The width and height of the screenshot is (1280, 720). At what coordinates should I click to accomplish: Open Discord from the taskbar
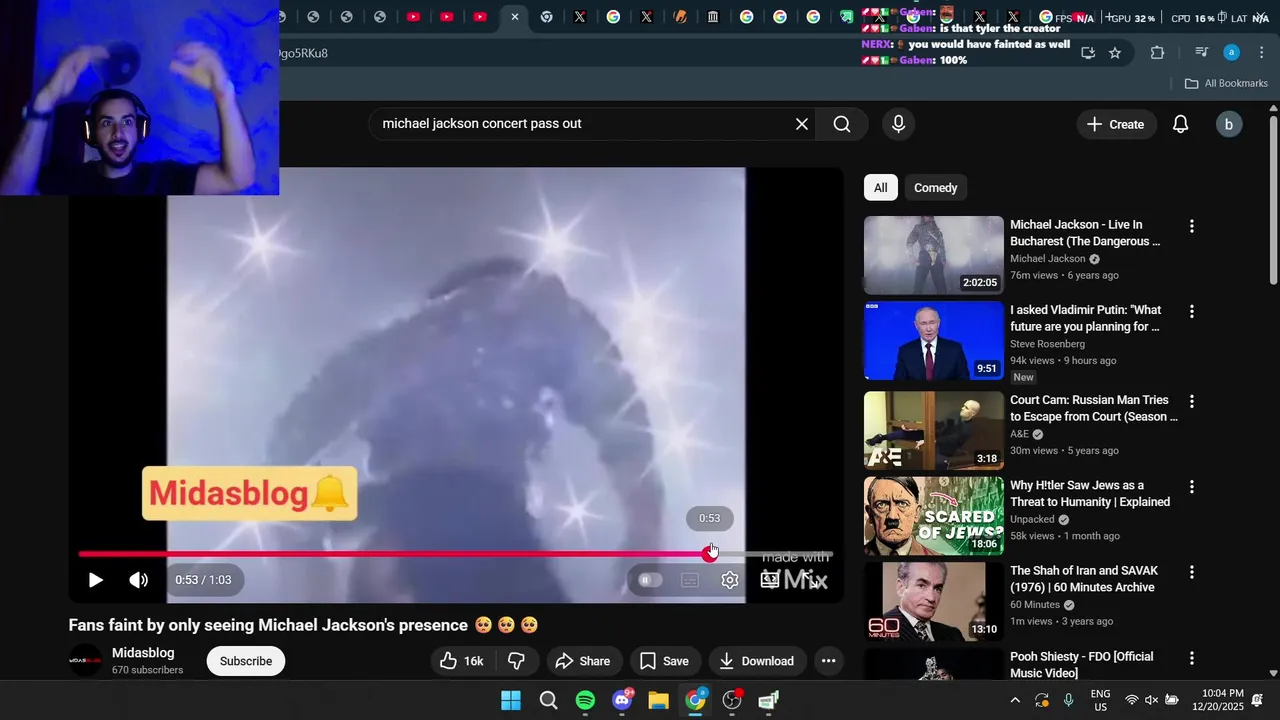click(622, 700)
